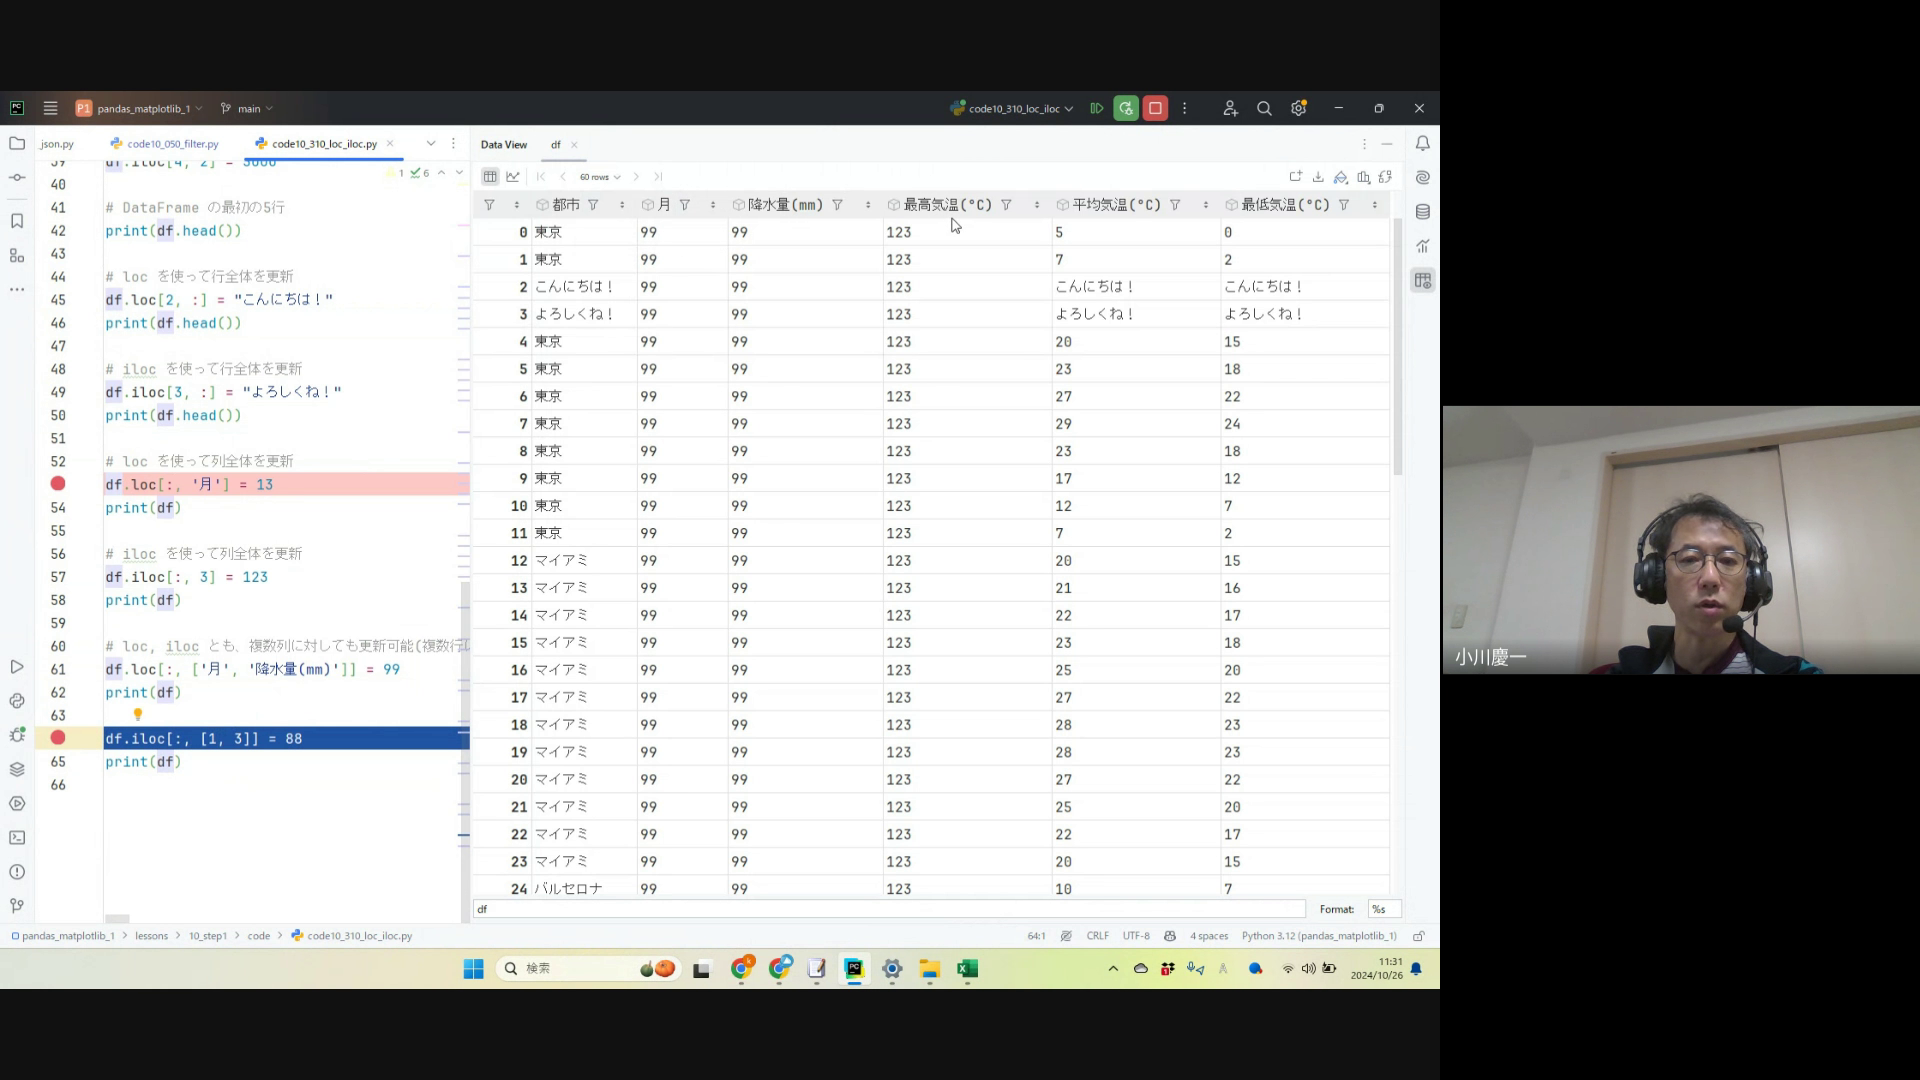Toggle breakpoint on the df.loc 月 line

58,484
